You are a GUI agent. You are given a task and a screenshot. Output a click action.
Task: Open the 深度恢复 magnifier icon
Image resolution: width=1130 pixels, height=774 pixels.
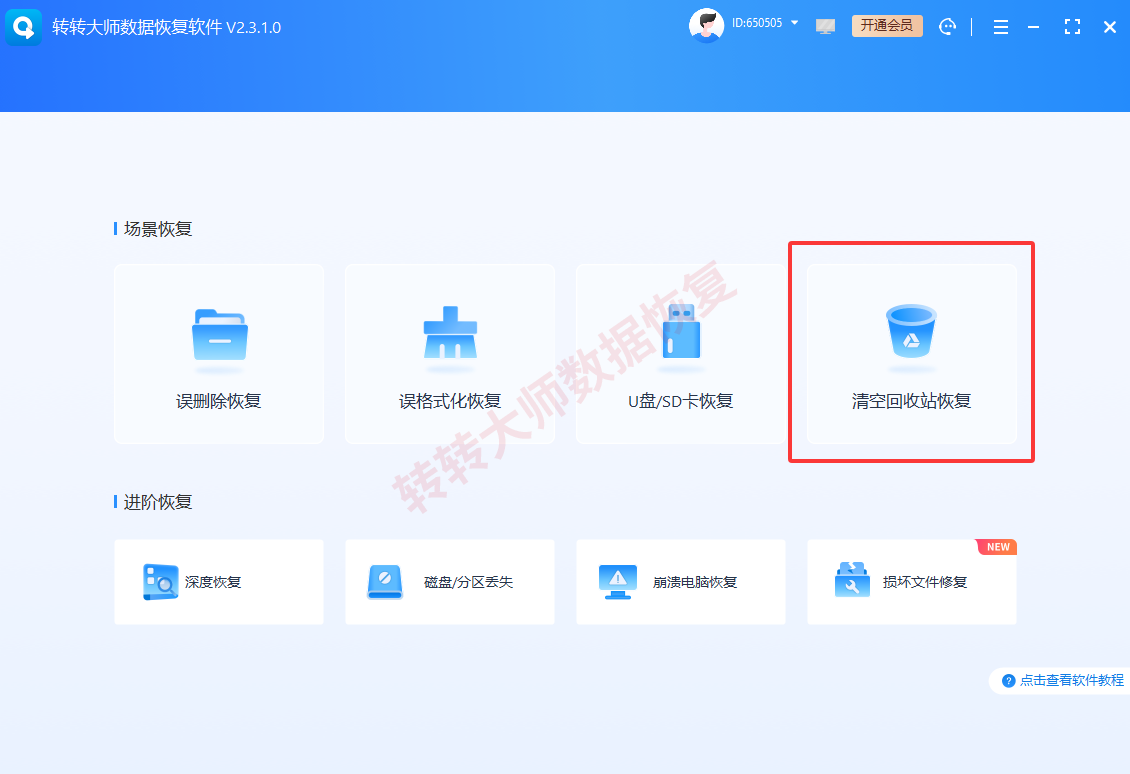[160, 582]
